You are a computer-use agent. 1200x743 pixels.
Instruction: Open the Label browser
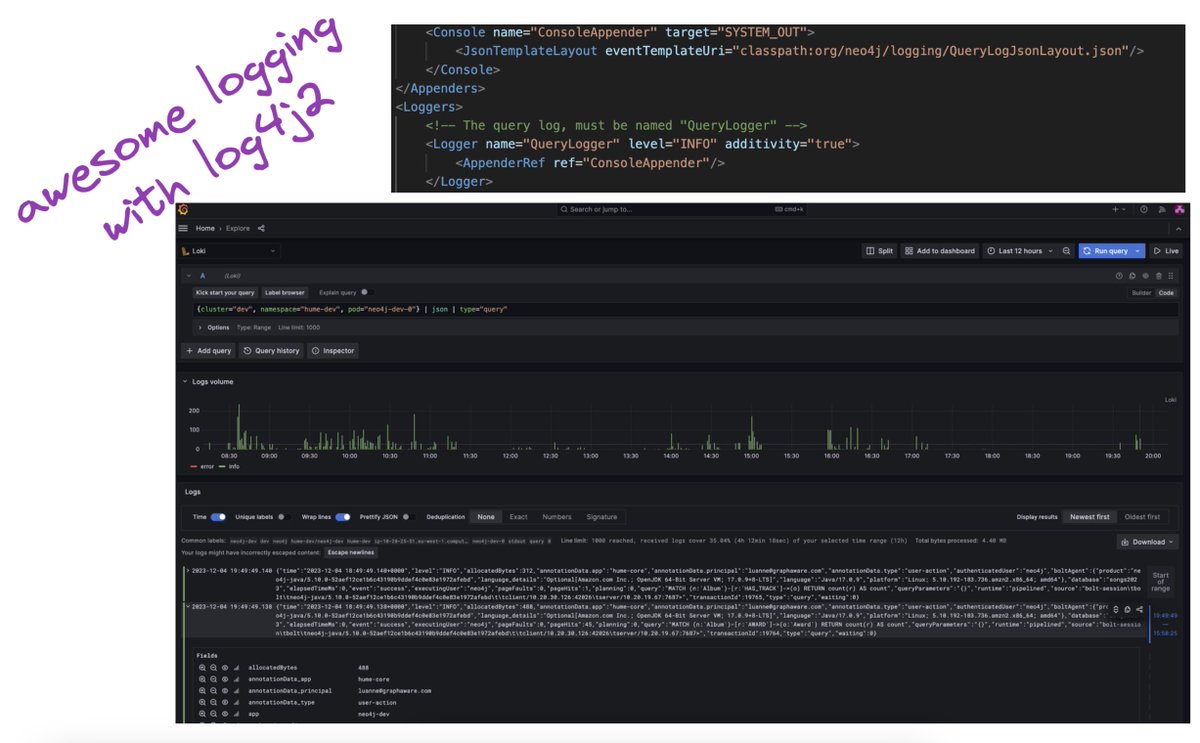click(x=285, y=293)
